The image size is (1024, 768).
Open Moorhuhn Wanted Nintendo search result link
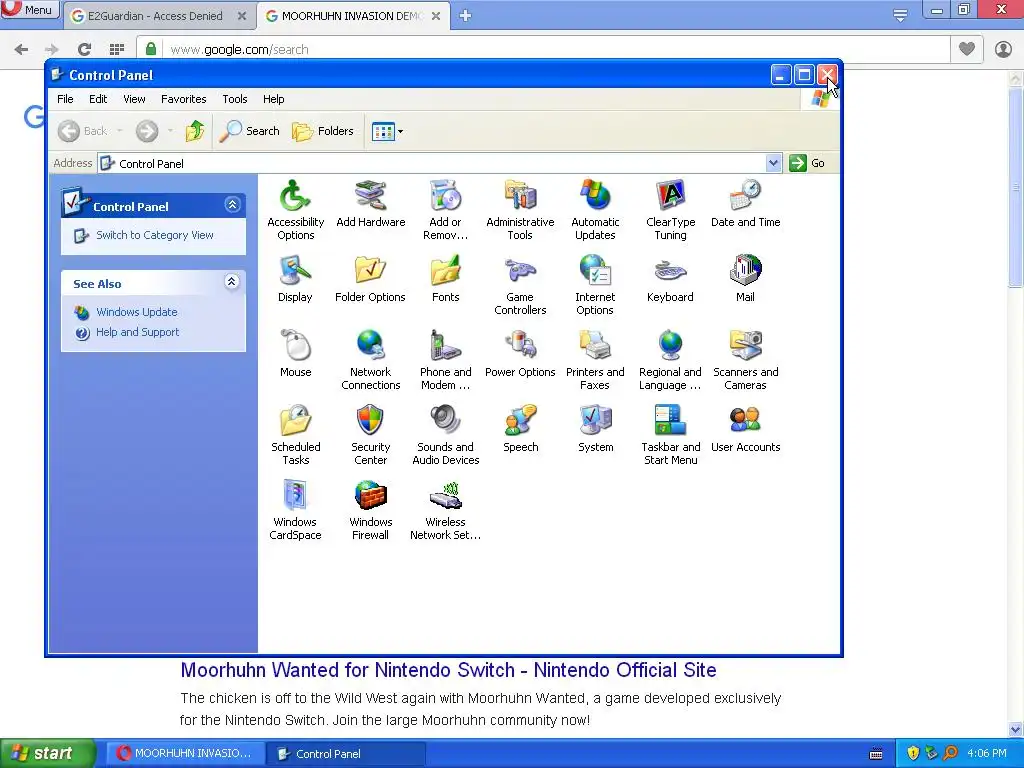[x=448, y=670]
